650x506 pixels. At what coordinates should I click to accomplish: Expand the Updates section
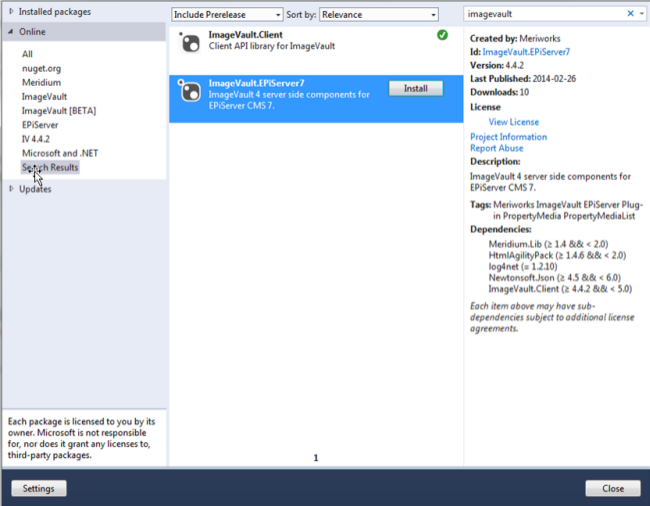tap(12, 189)
